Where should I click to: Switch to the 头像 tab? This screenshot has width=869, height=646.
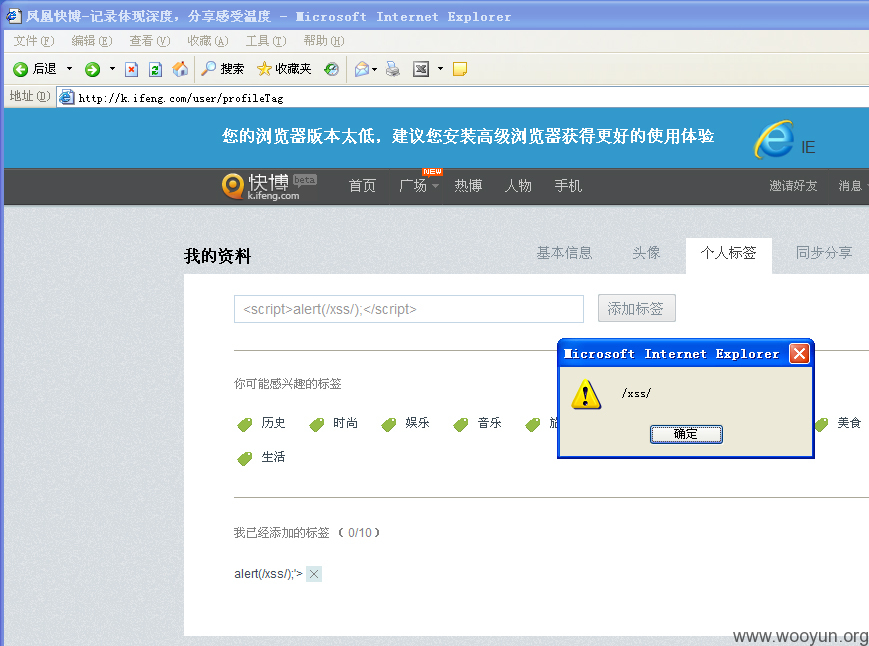point(646,253)
